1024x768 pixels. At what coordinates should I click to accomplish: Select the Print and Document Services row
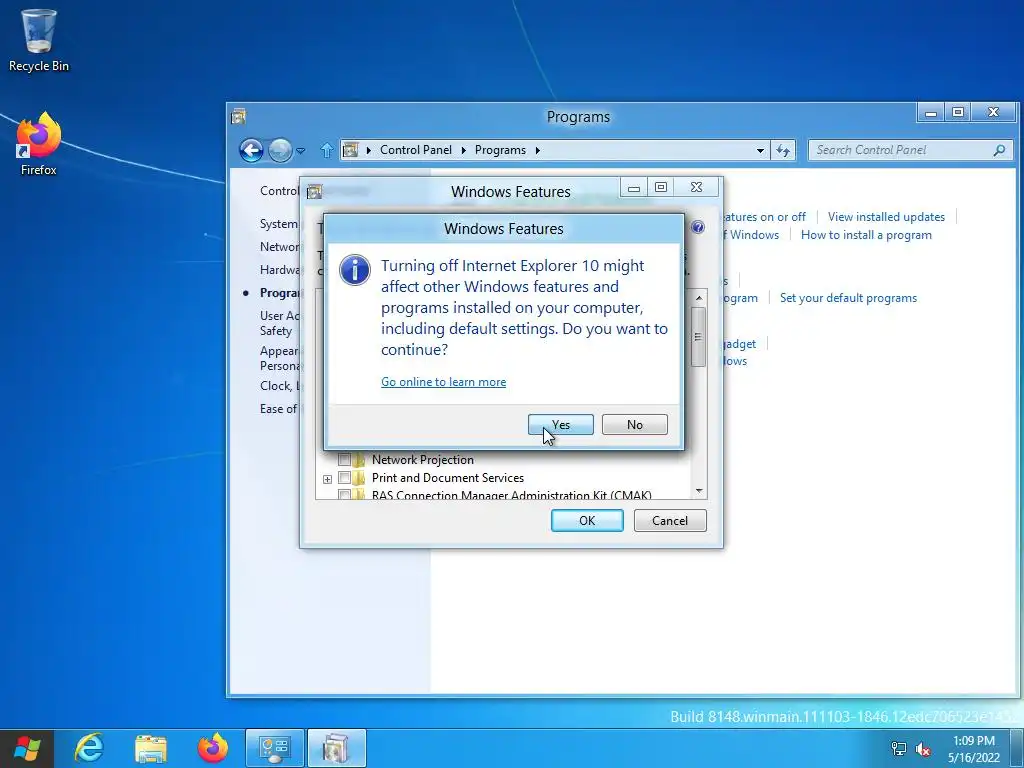point(447,478)
